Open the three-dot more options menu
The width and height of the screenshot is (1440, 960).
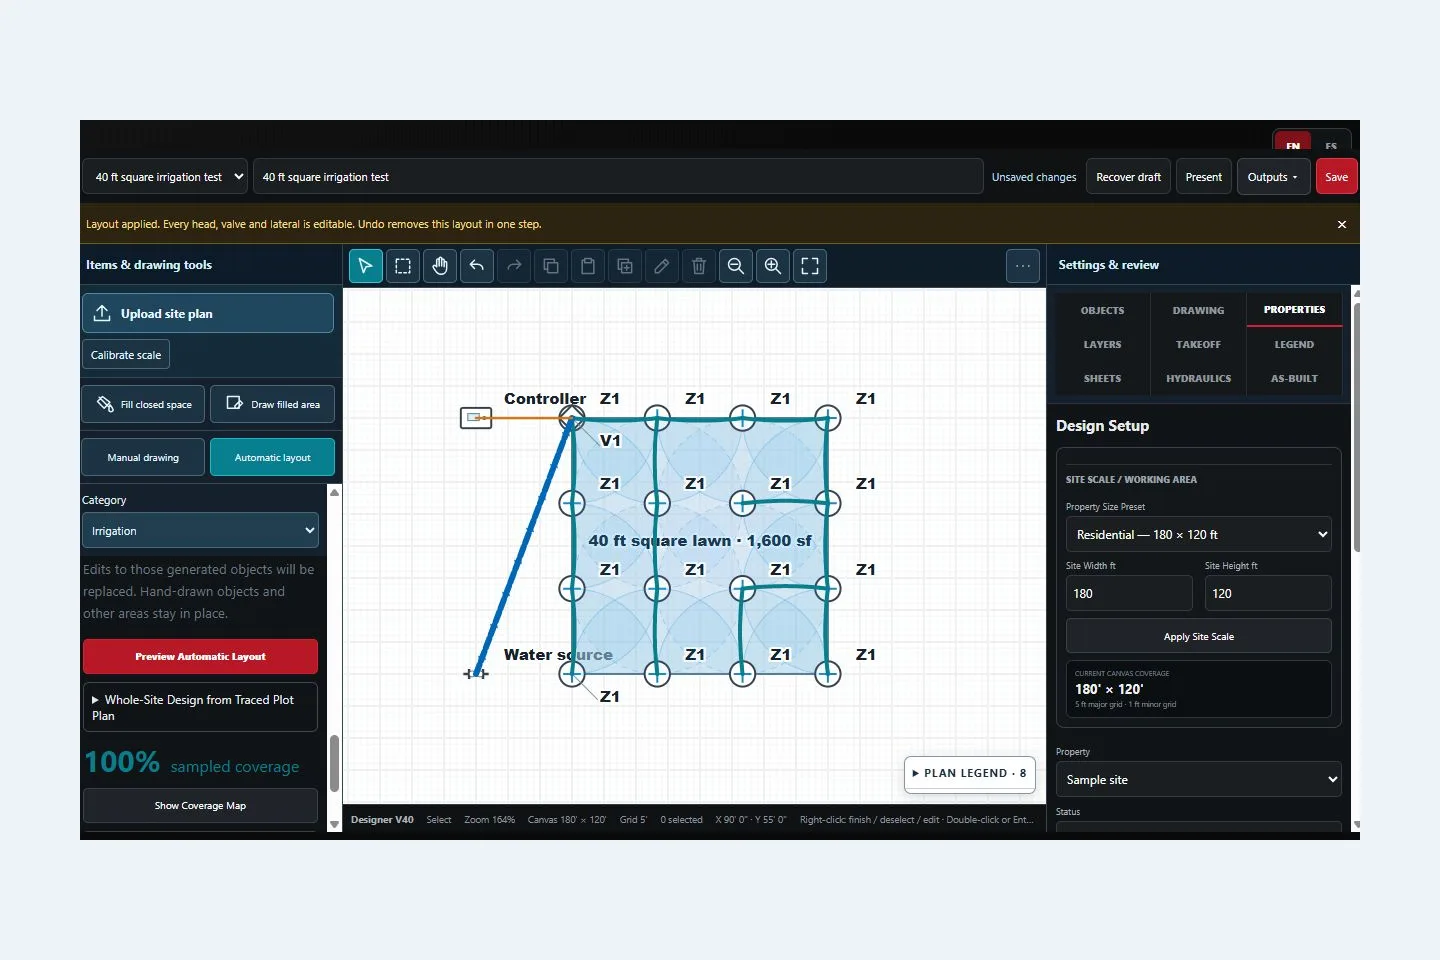pos(1023,266)
